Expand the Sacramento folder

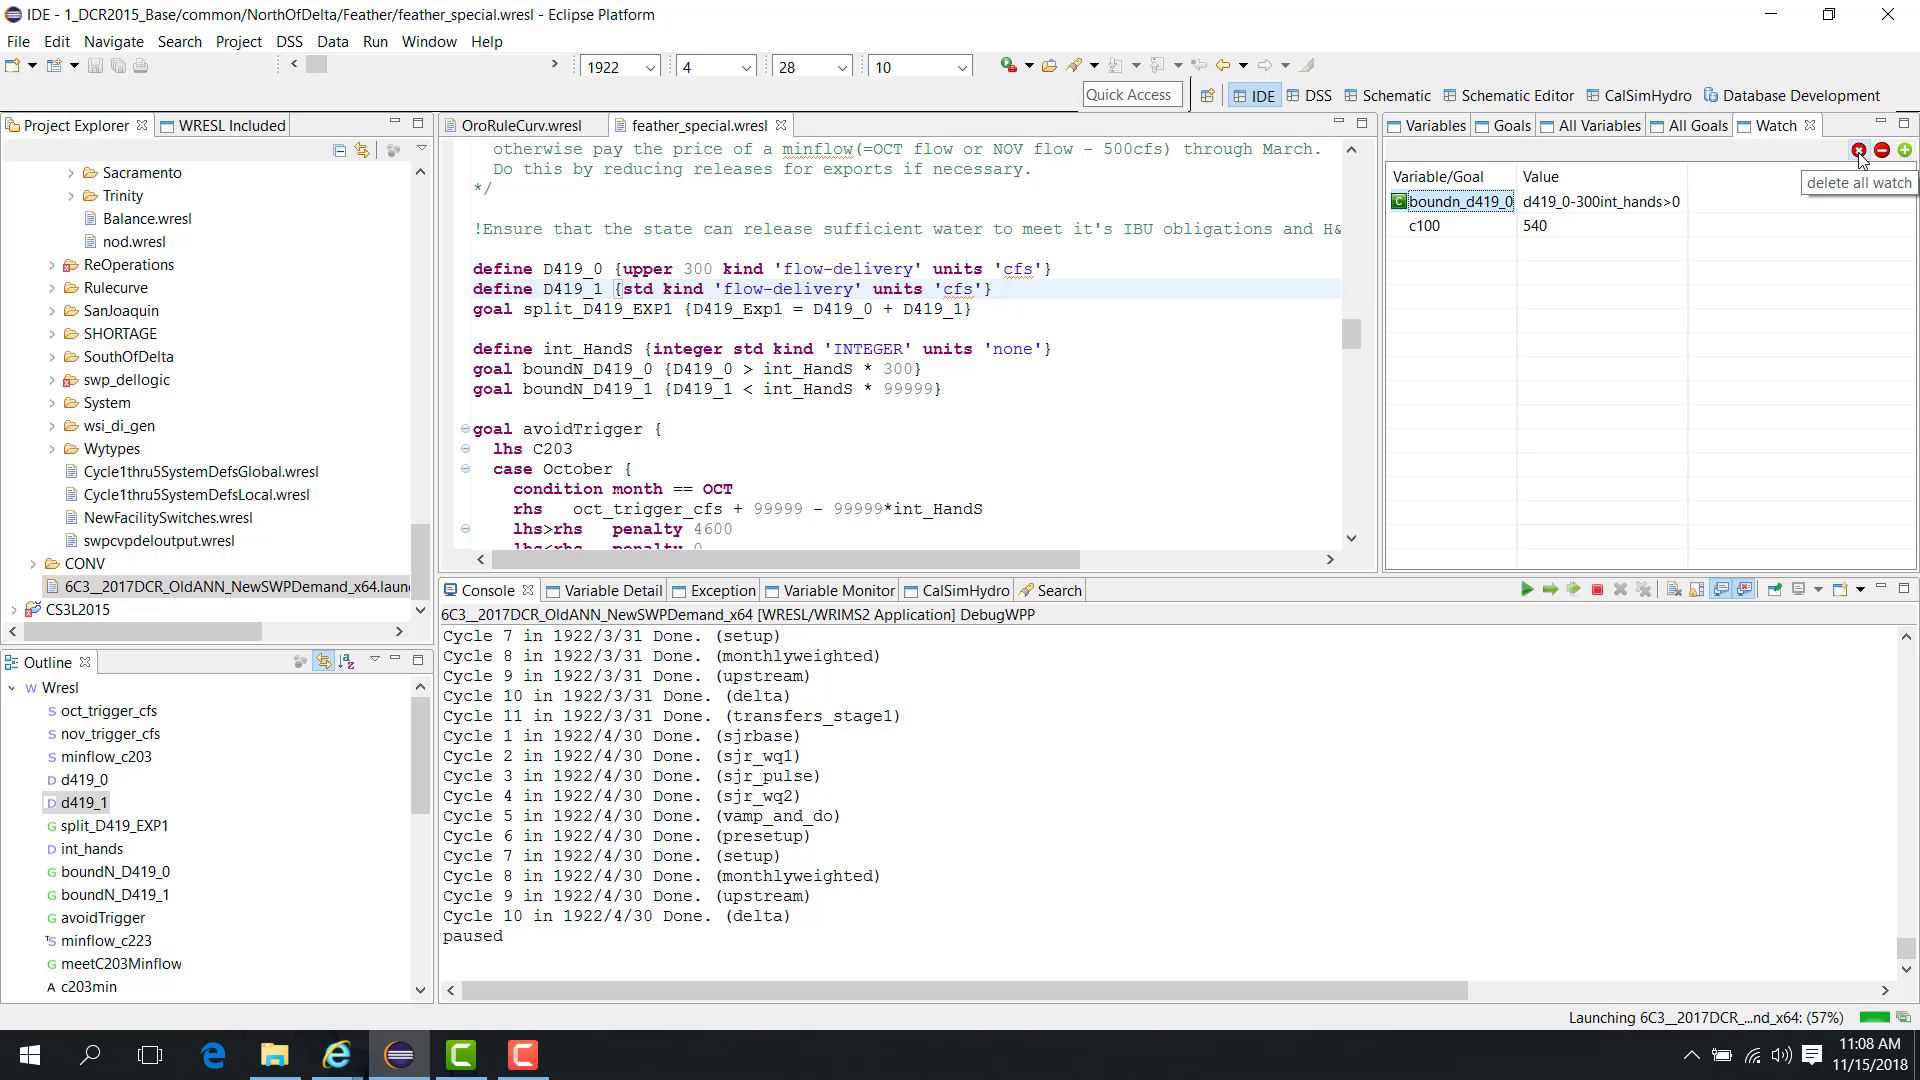(71, 173)
